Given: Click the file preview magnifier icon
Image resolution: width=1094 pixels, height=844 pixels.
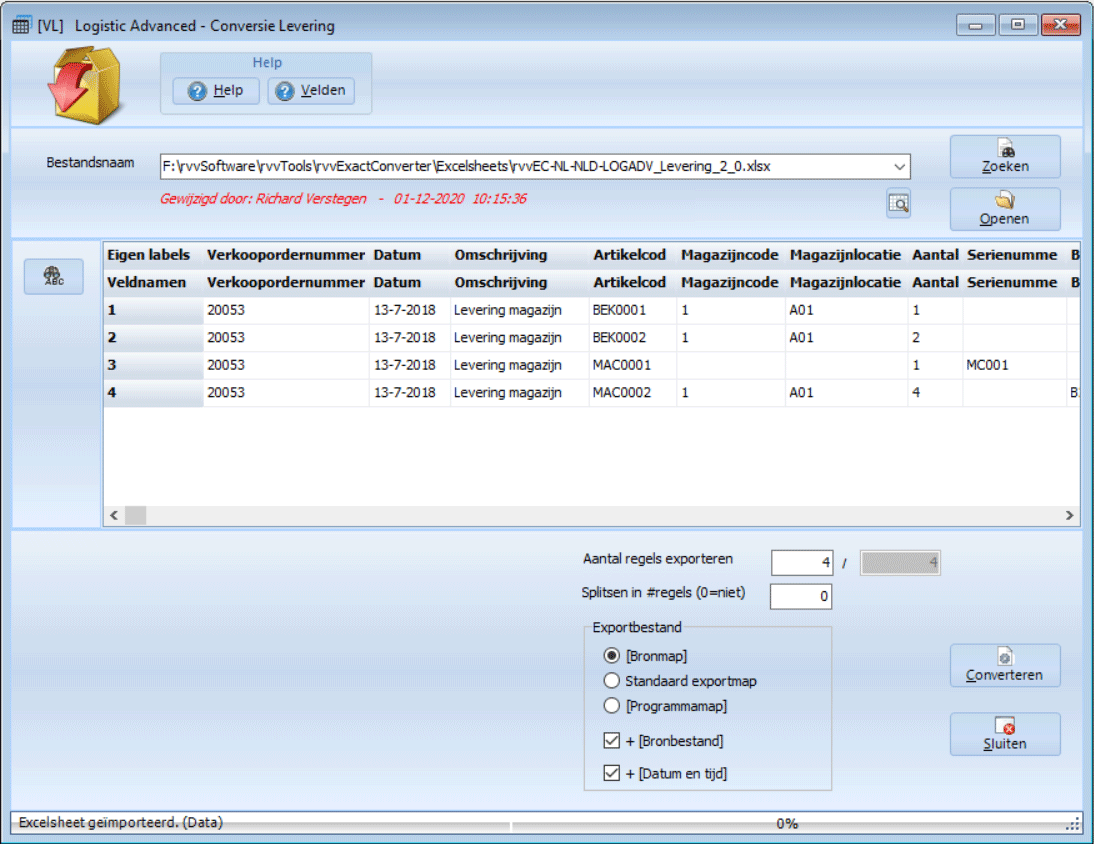Looking at the screenshot, I should tap(898, 204).
